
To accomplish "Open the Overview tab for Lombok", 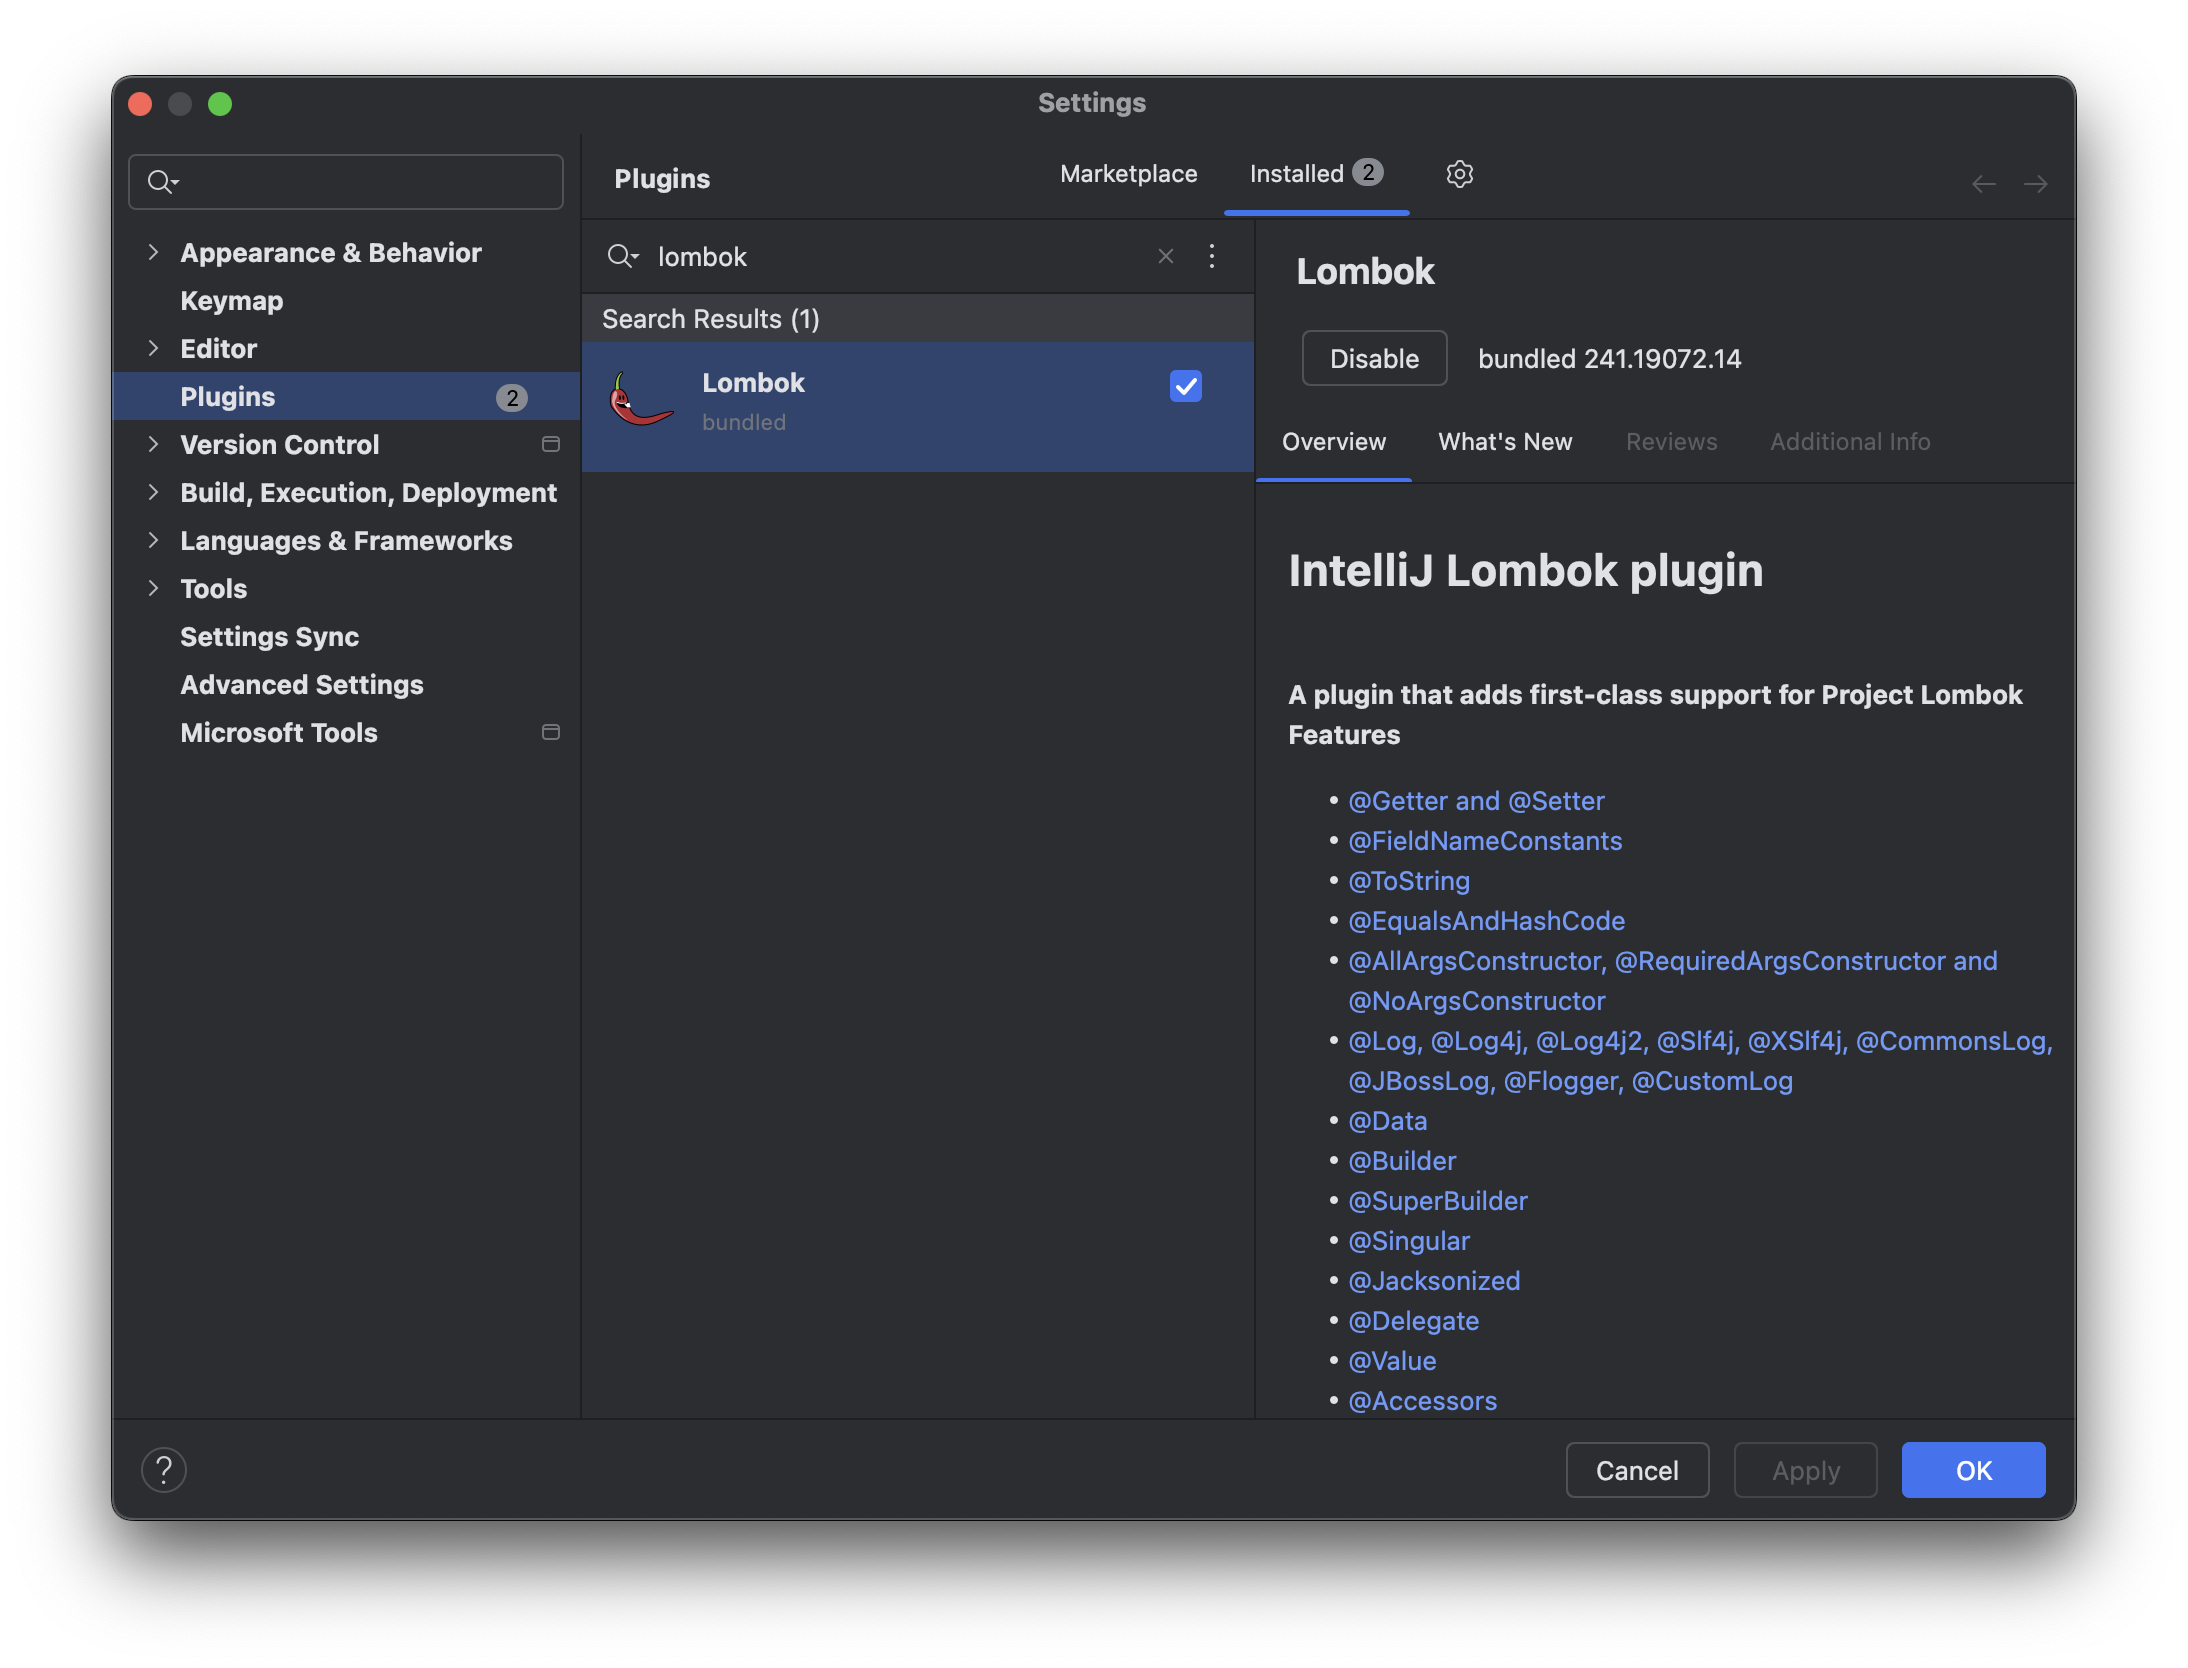I will click(x=1333, y=442).
